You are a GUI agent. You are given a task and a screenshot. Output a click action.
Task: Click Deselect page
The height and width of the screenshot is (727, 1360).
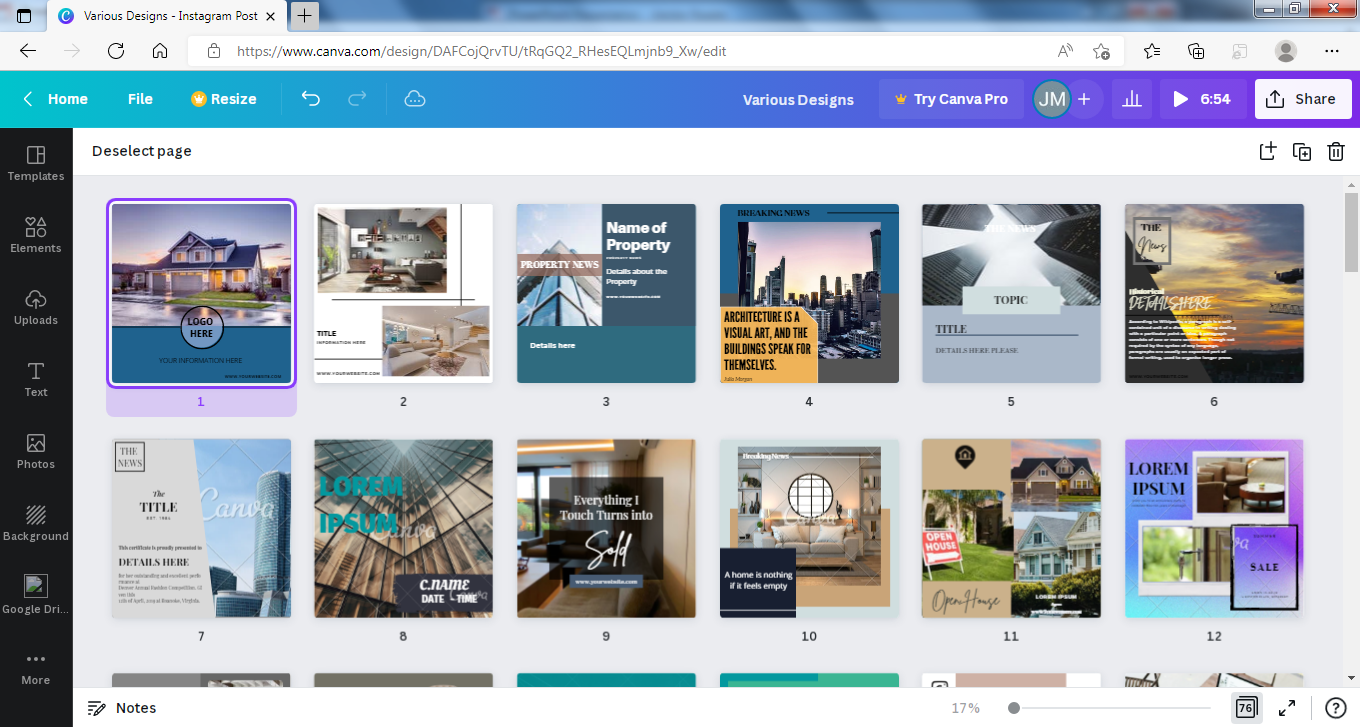pos(142,151)
